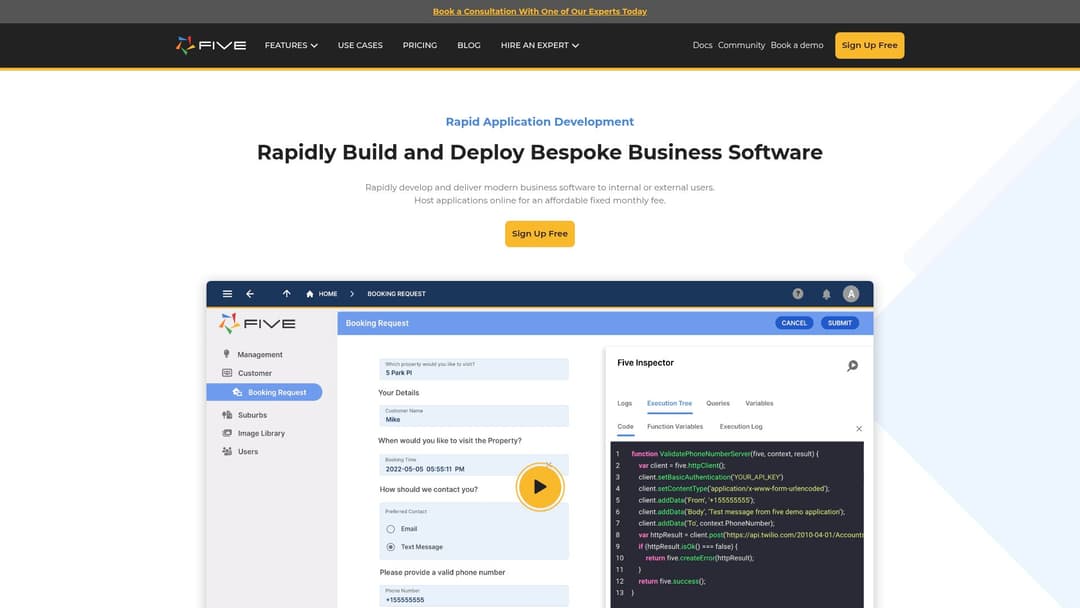
Task: Select the Email contact option
Action: (391, 529)
